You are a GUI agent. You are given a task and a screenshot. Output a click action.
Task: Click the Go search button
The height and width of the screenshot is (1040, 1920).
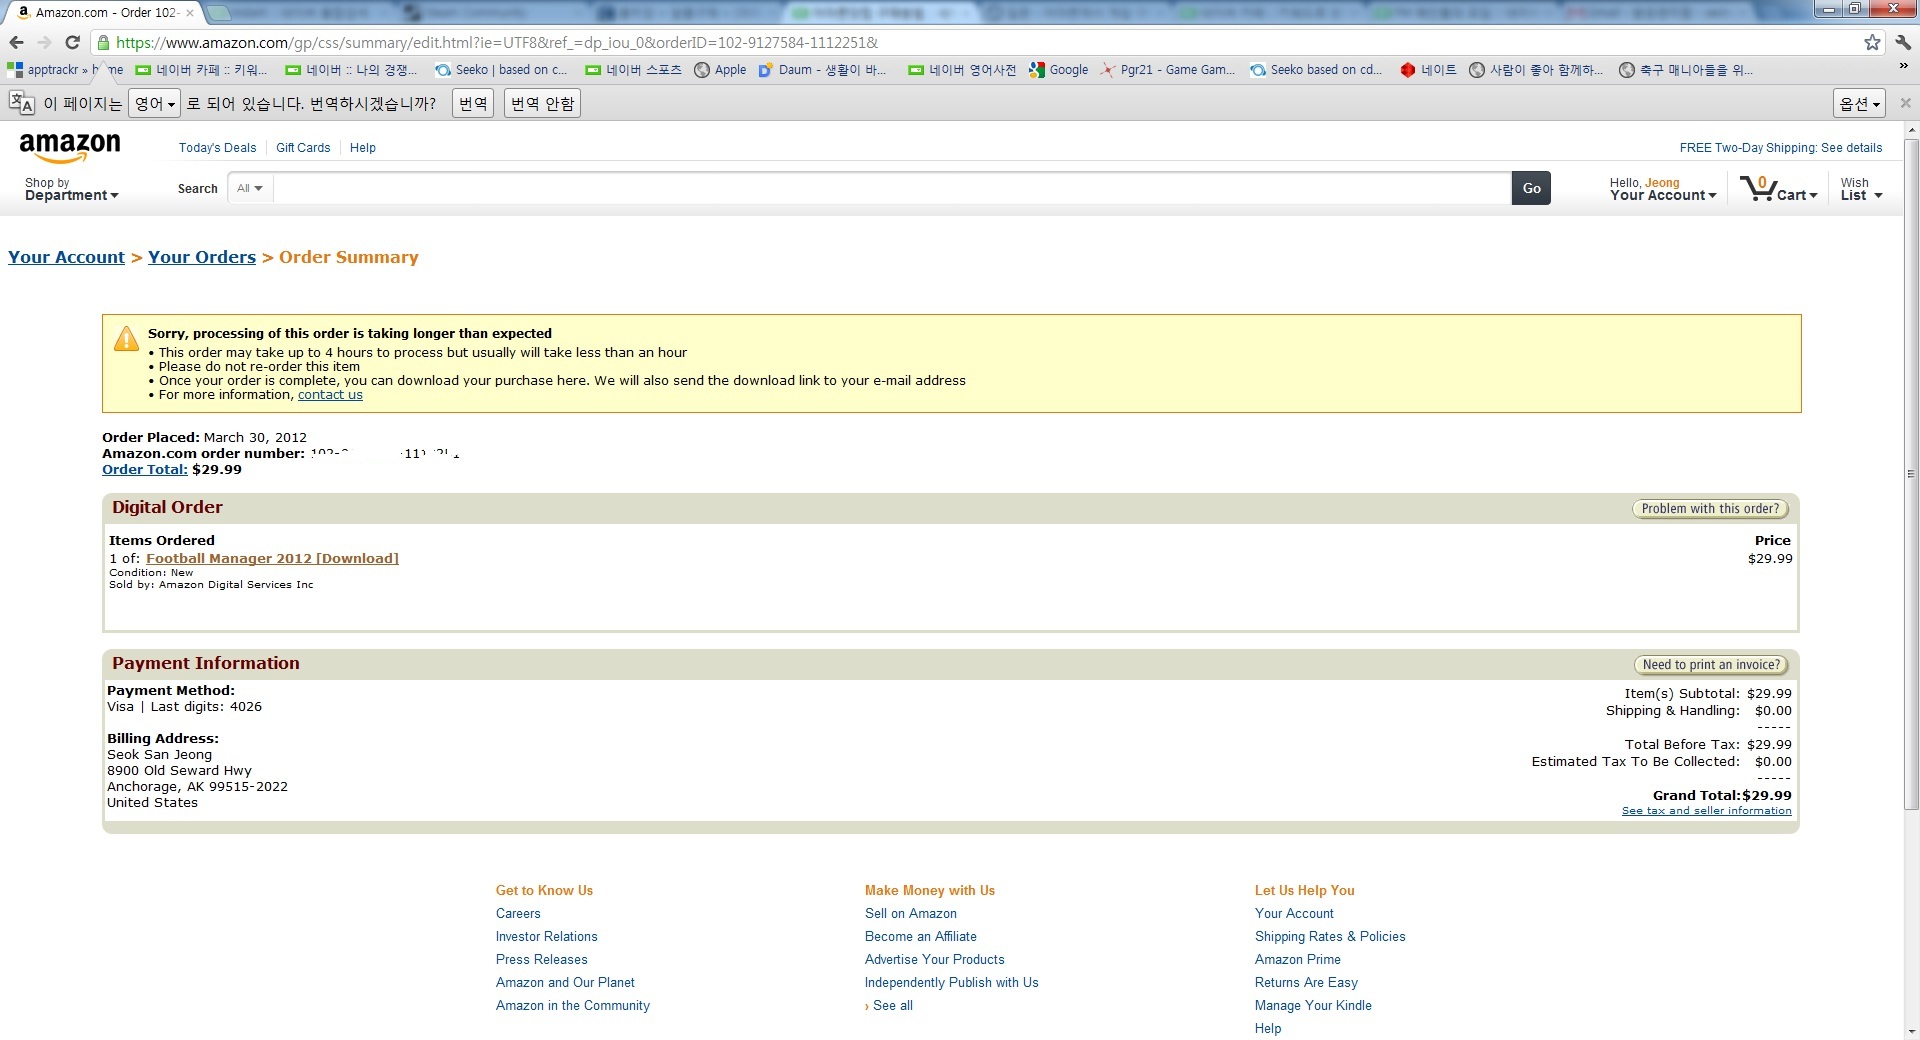point(1531,188)
